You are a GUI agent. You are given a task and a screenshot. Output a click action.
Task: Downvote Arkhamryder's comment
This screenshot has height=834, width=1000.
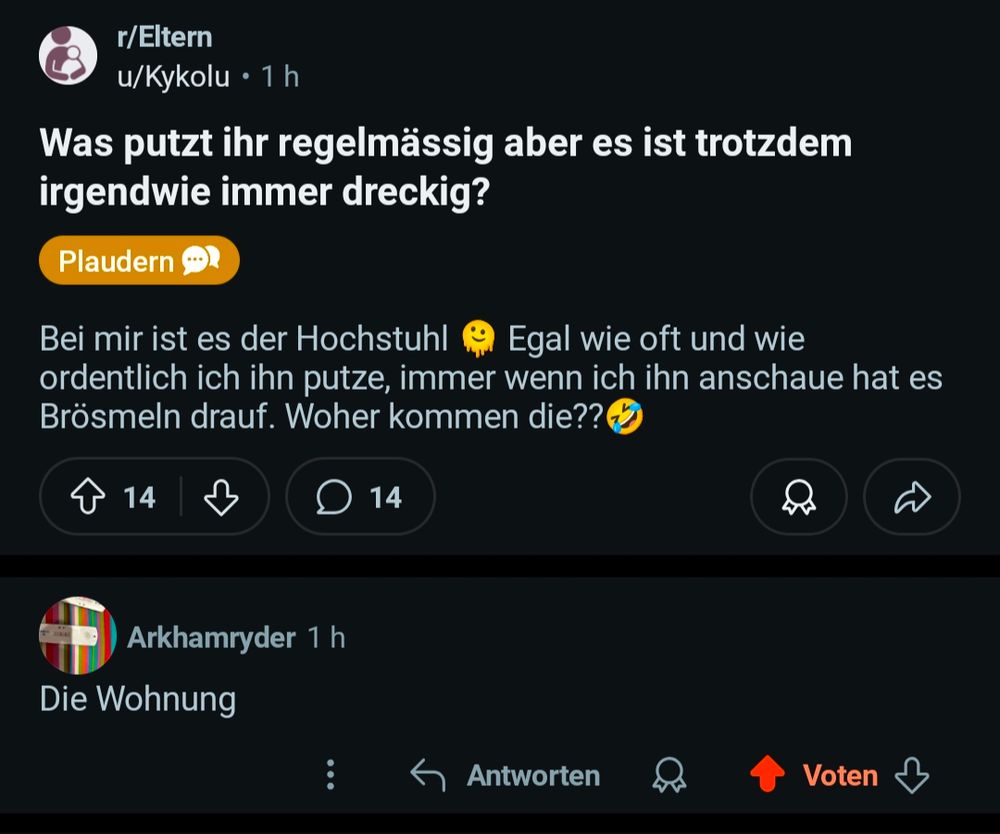(911, 775)
